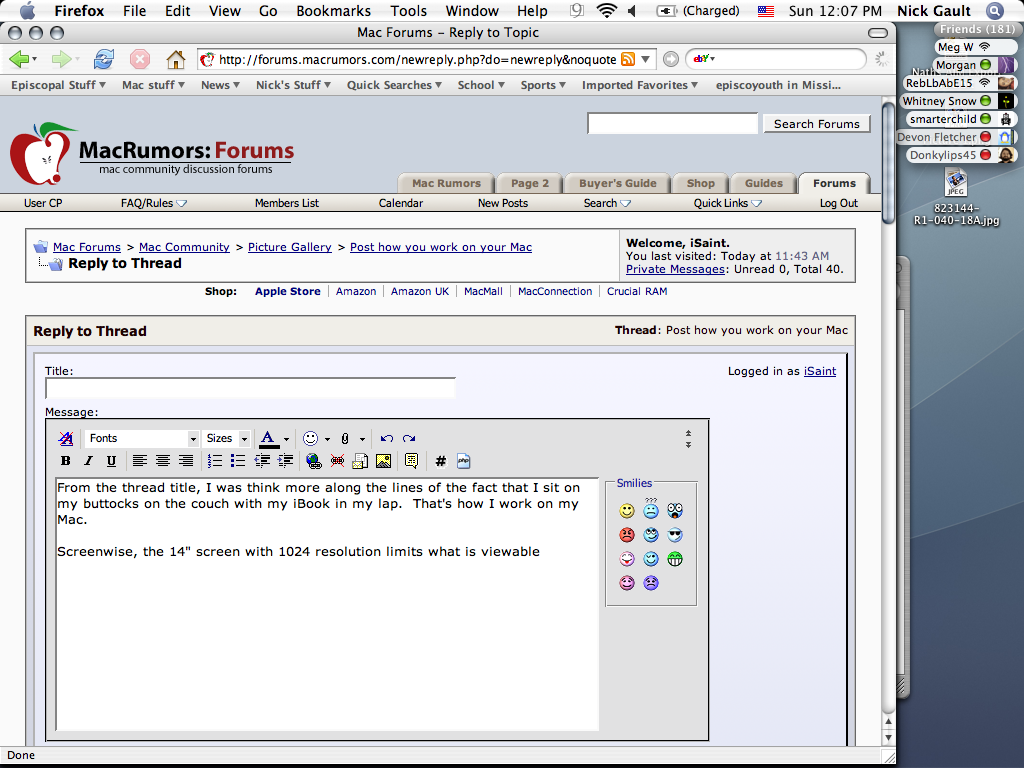The width and height of the screenshot is (1024, 768).
Task: Insert the cool sunglasses smiley
Action: click(675, 535)
